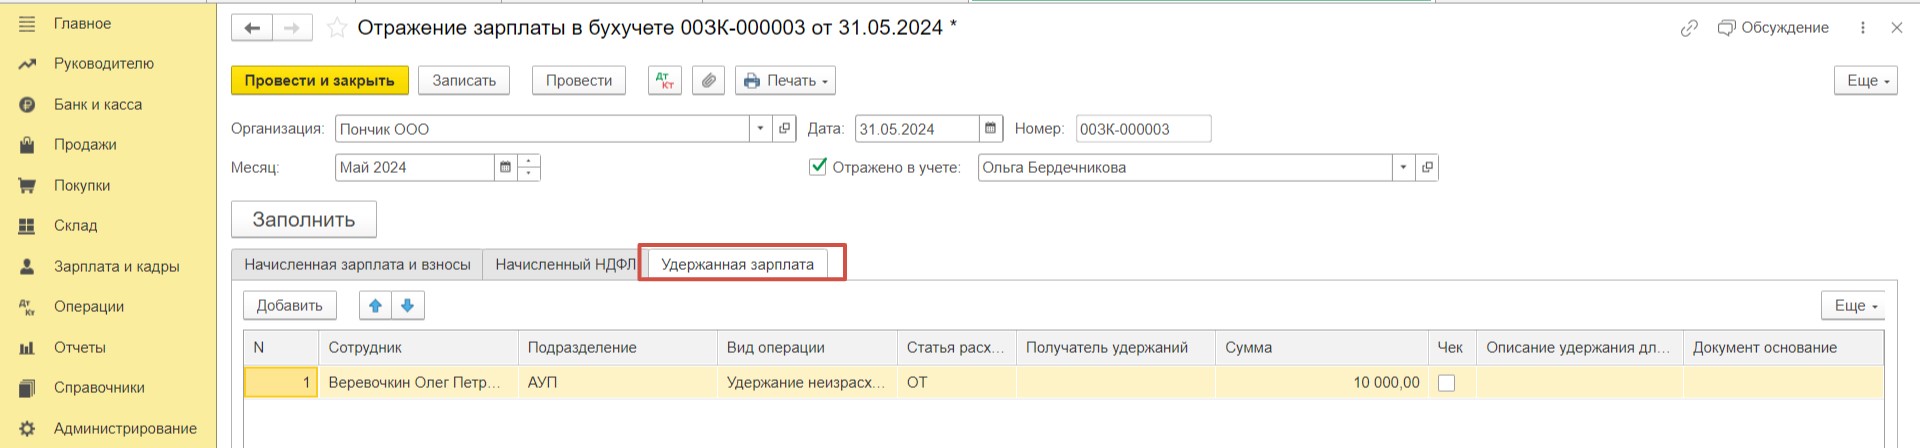Viewport: 1920px width, 448px height.
Task: Open the Покупки section
Action: coord(82,185)
